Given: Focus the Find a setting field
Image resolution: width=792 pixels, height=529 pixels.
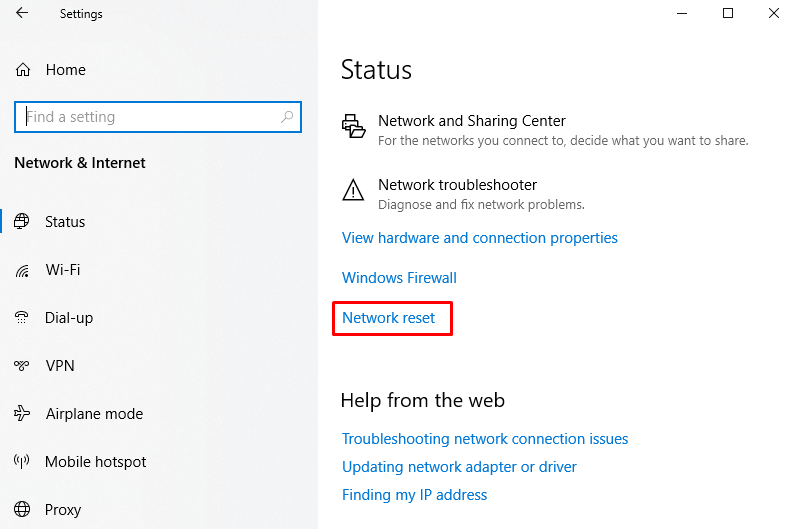Looking at the screenshot, I should [x=150, y=117].
